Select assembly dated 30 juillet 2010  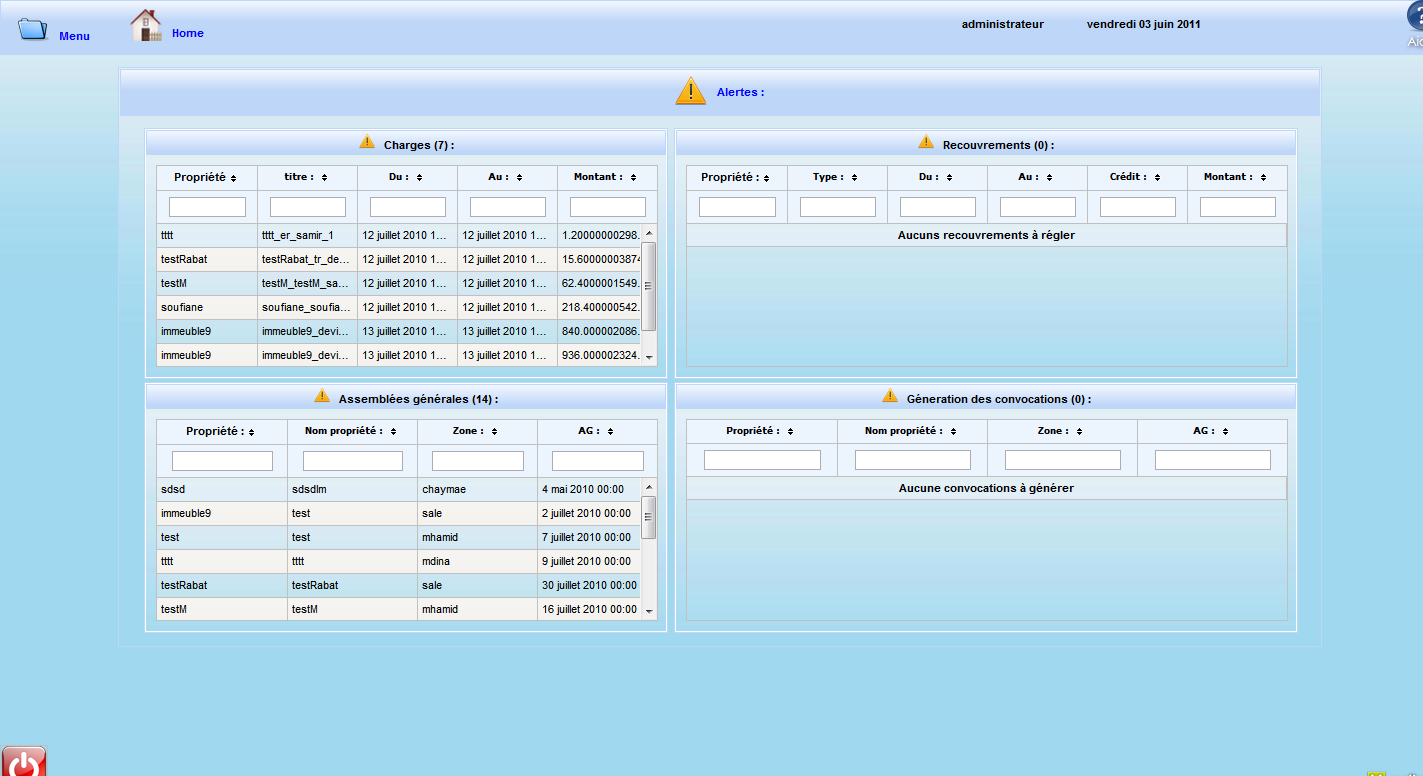coord(399,585)
